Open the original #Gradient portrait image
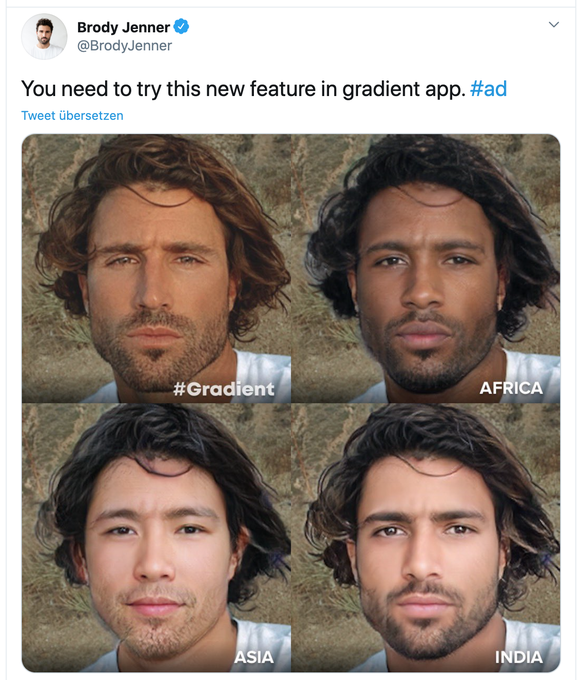 point(156,268)
